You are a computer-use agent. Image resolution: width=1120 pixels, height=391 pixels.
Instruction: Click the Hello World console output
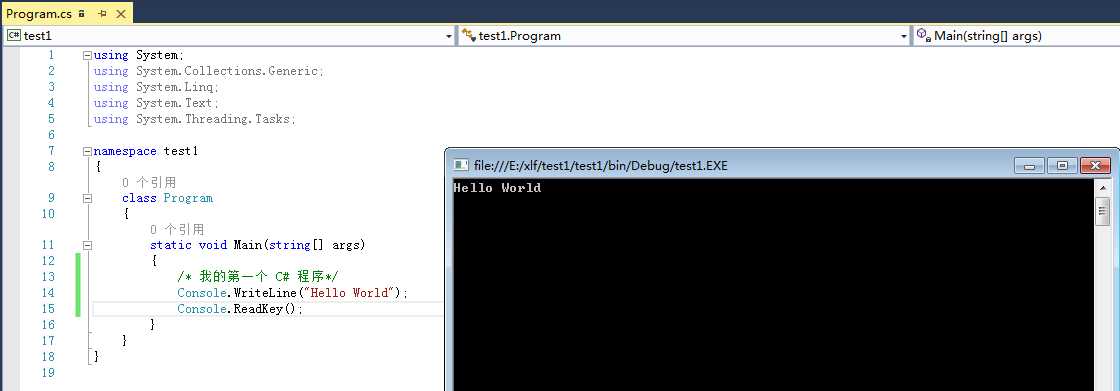click(x=497, y=188)
